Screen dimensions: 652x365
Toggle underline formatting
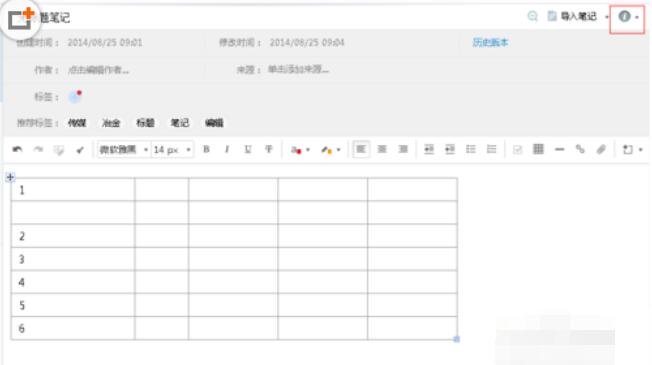click(248, 149)
